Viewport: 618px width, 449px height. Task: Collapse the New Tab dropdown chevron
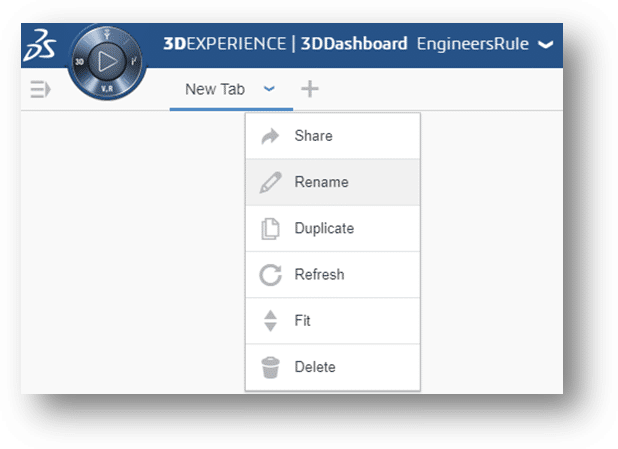tap(269, 88)
